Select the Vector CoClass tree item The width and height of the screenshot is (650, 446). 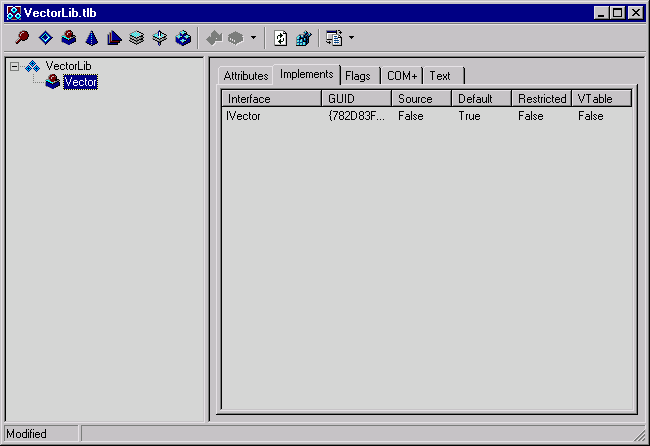click(80, 82)
